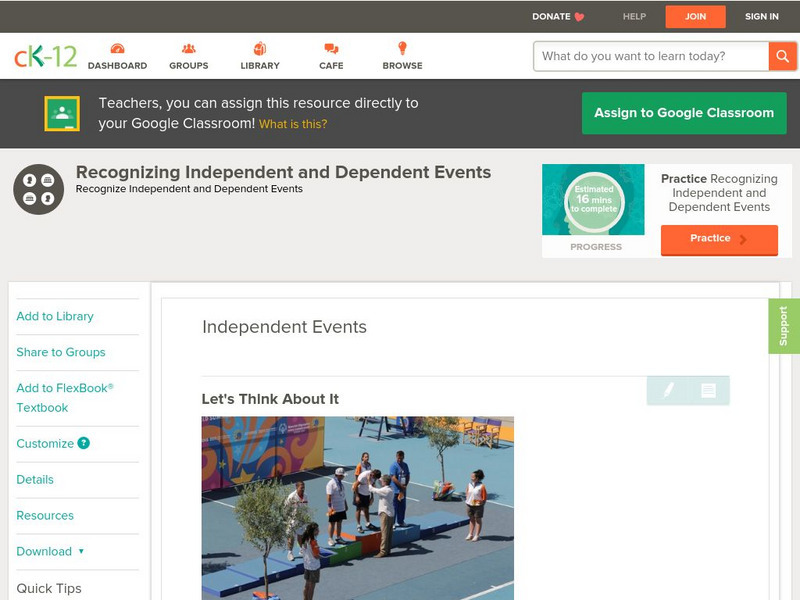Open the Details link

(x=35, y=480)
